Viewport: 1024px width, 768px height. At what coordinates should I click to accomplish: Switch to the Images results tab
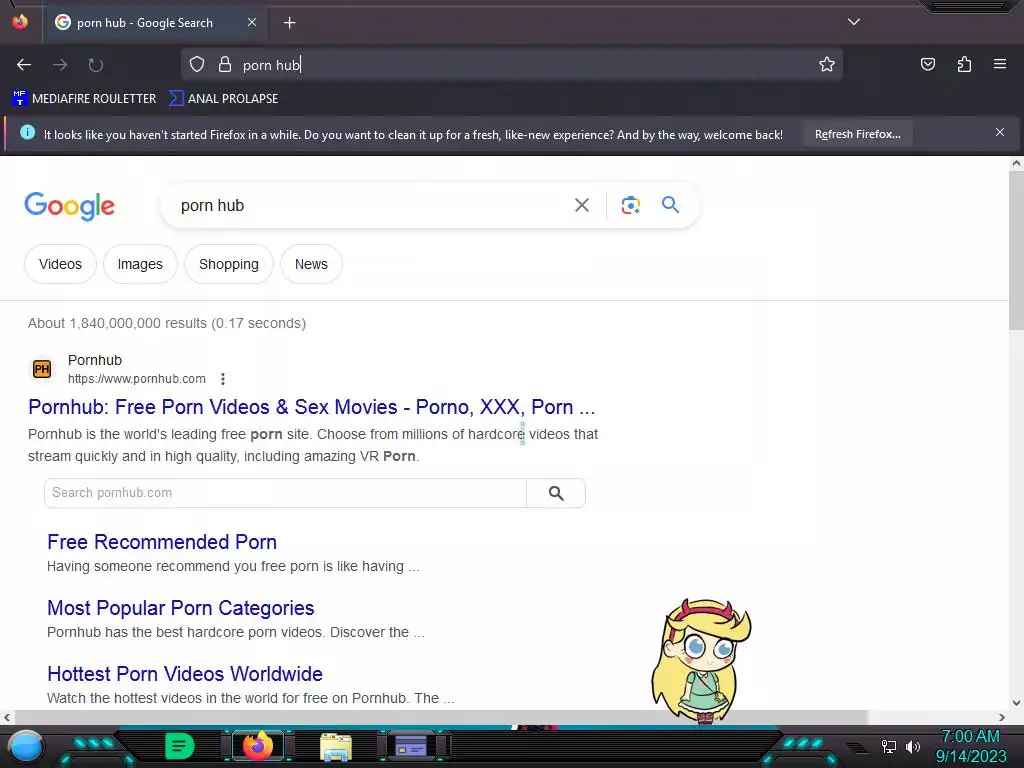pyautogui.click(x=140, y=264)
